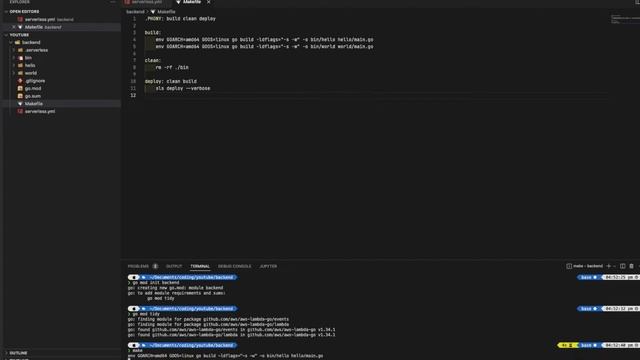The height and width of the screenshot is (360, 640).
Task: Click the git icon beside .gitignore
Action: [x=20, y=81]
